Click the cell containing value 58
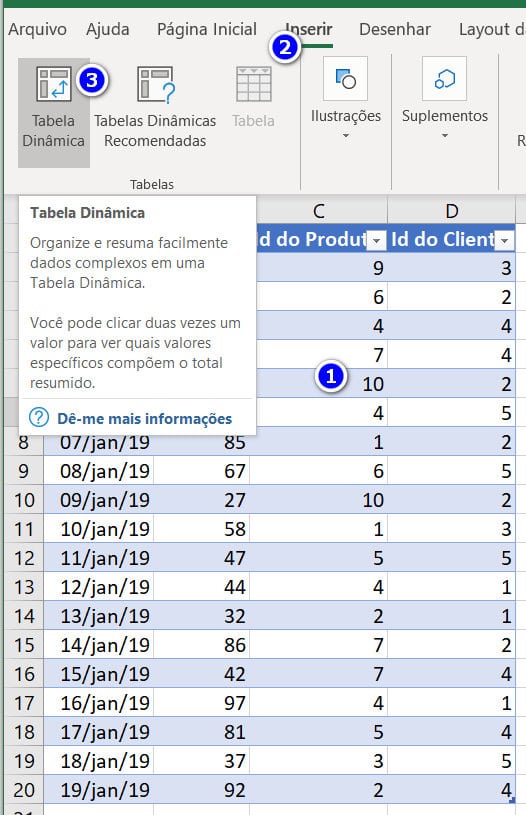The height and width of the screenshot is (815, 526). click(202, 529)
